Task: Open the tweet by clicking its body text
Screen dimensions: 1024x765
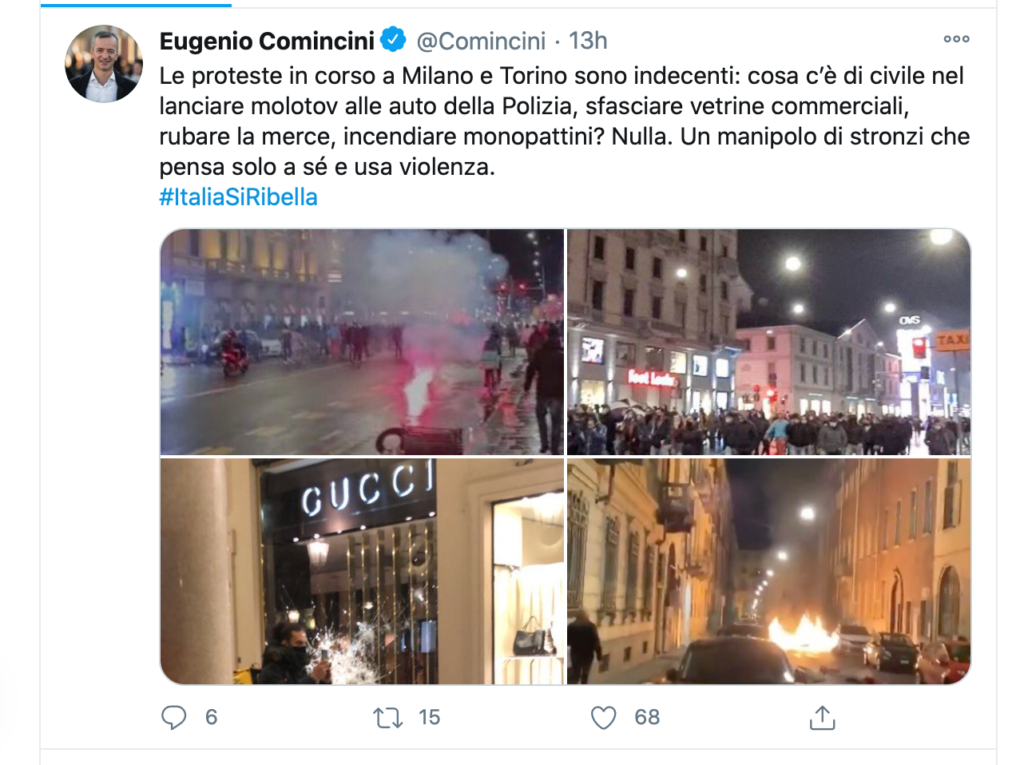Action: 564,122
